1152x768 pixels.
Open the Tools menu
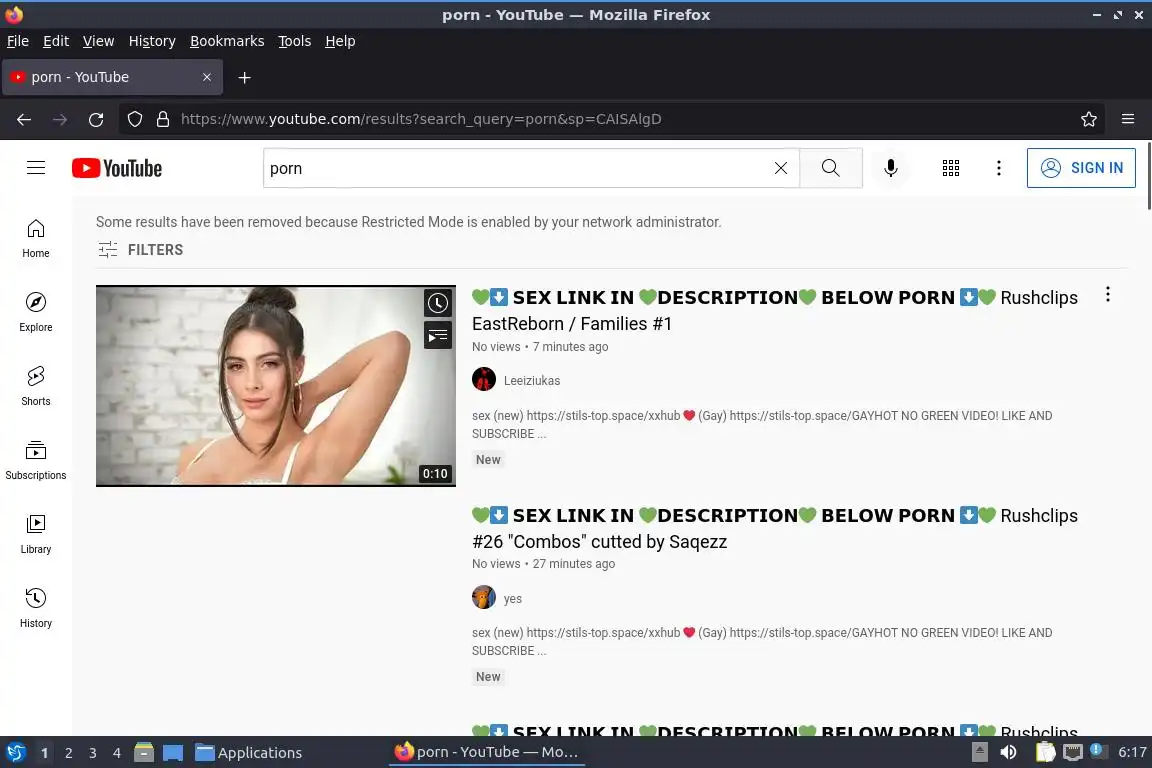[x=295, y=41]
